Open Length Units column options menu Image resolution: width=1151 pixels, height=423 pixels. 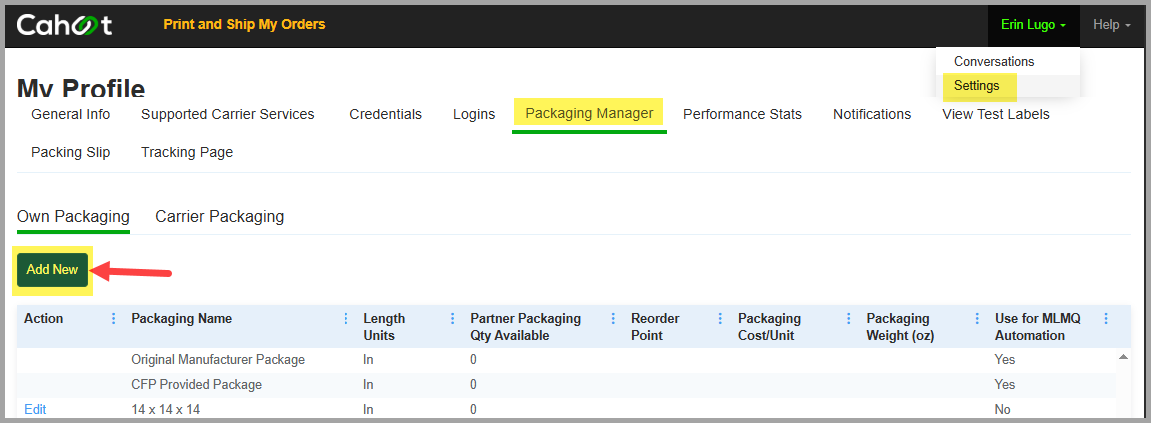click(453, 319)
